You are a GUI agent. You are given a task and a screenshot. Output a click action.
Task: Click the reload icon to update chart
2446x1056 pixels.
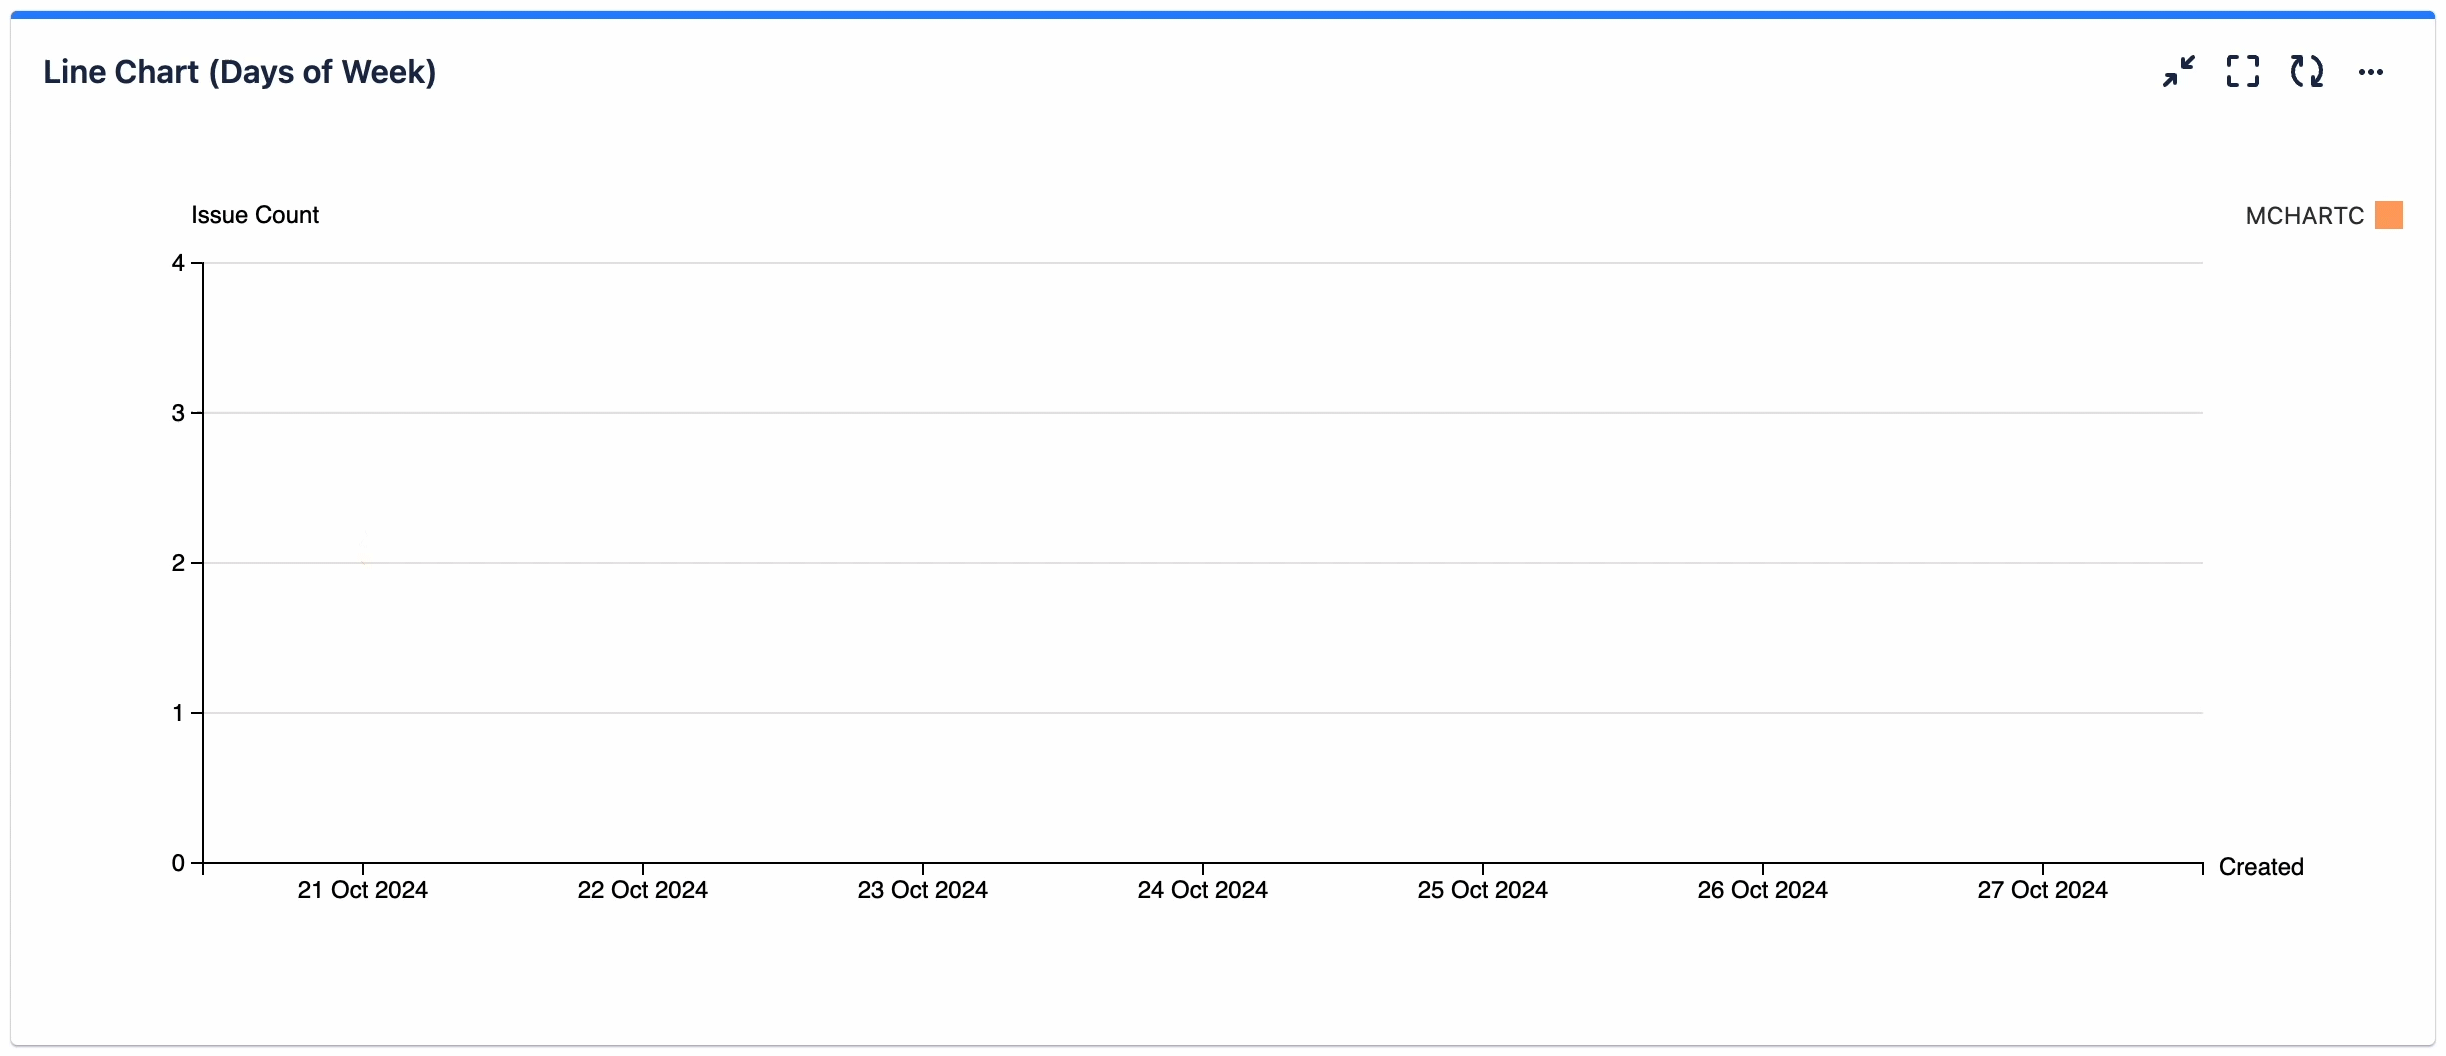tap(2308, 71)
